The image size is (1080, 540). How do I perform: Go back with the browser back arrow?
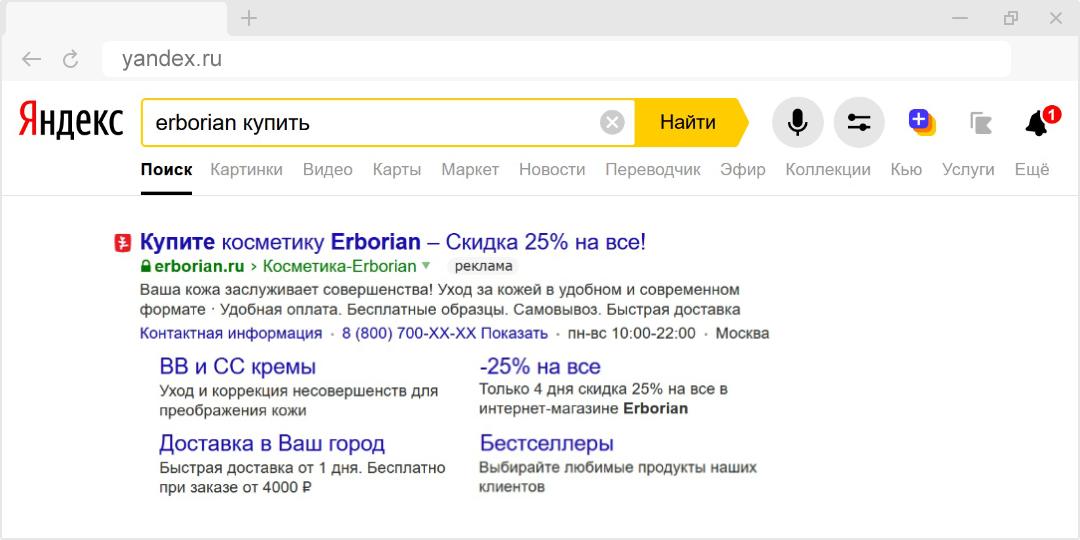coord(31,59)
